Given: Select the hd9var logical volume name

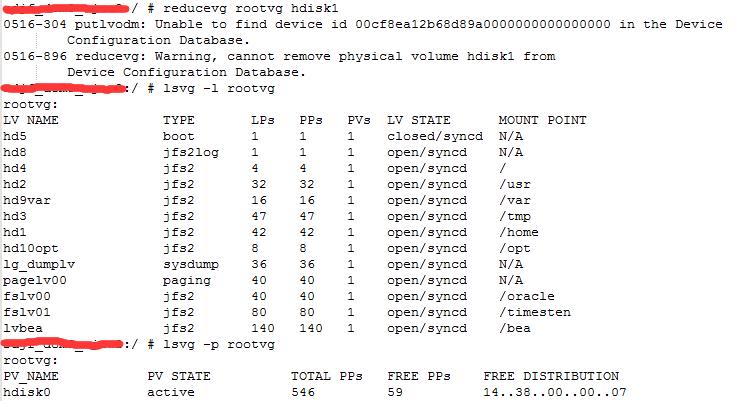Looking at the screenshot, I should [x=27, y=200].
